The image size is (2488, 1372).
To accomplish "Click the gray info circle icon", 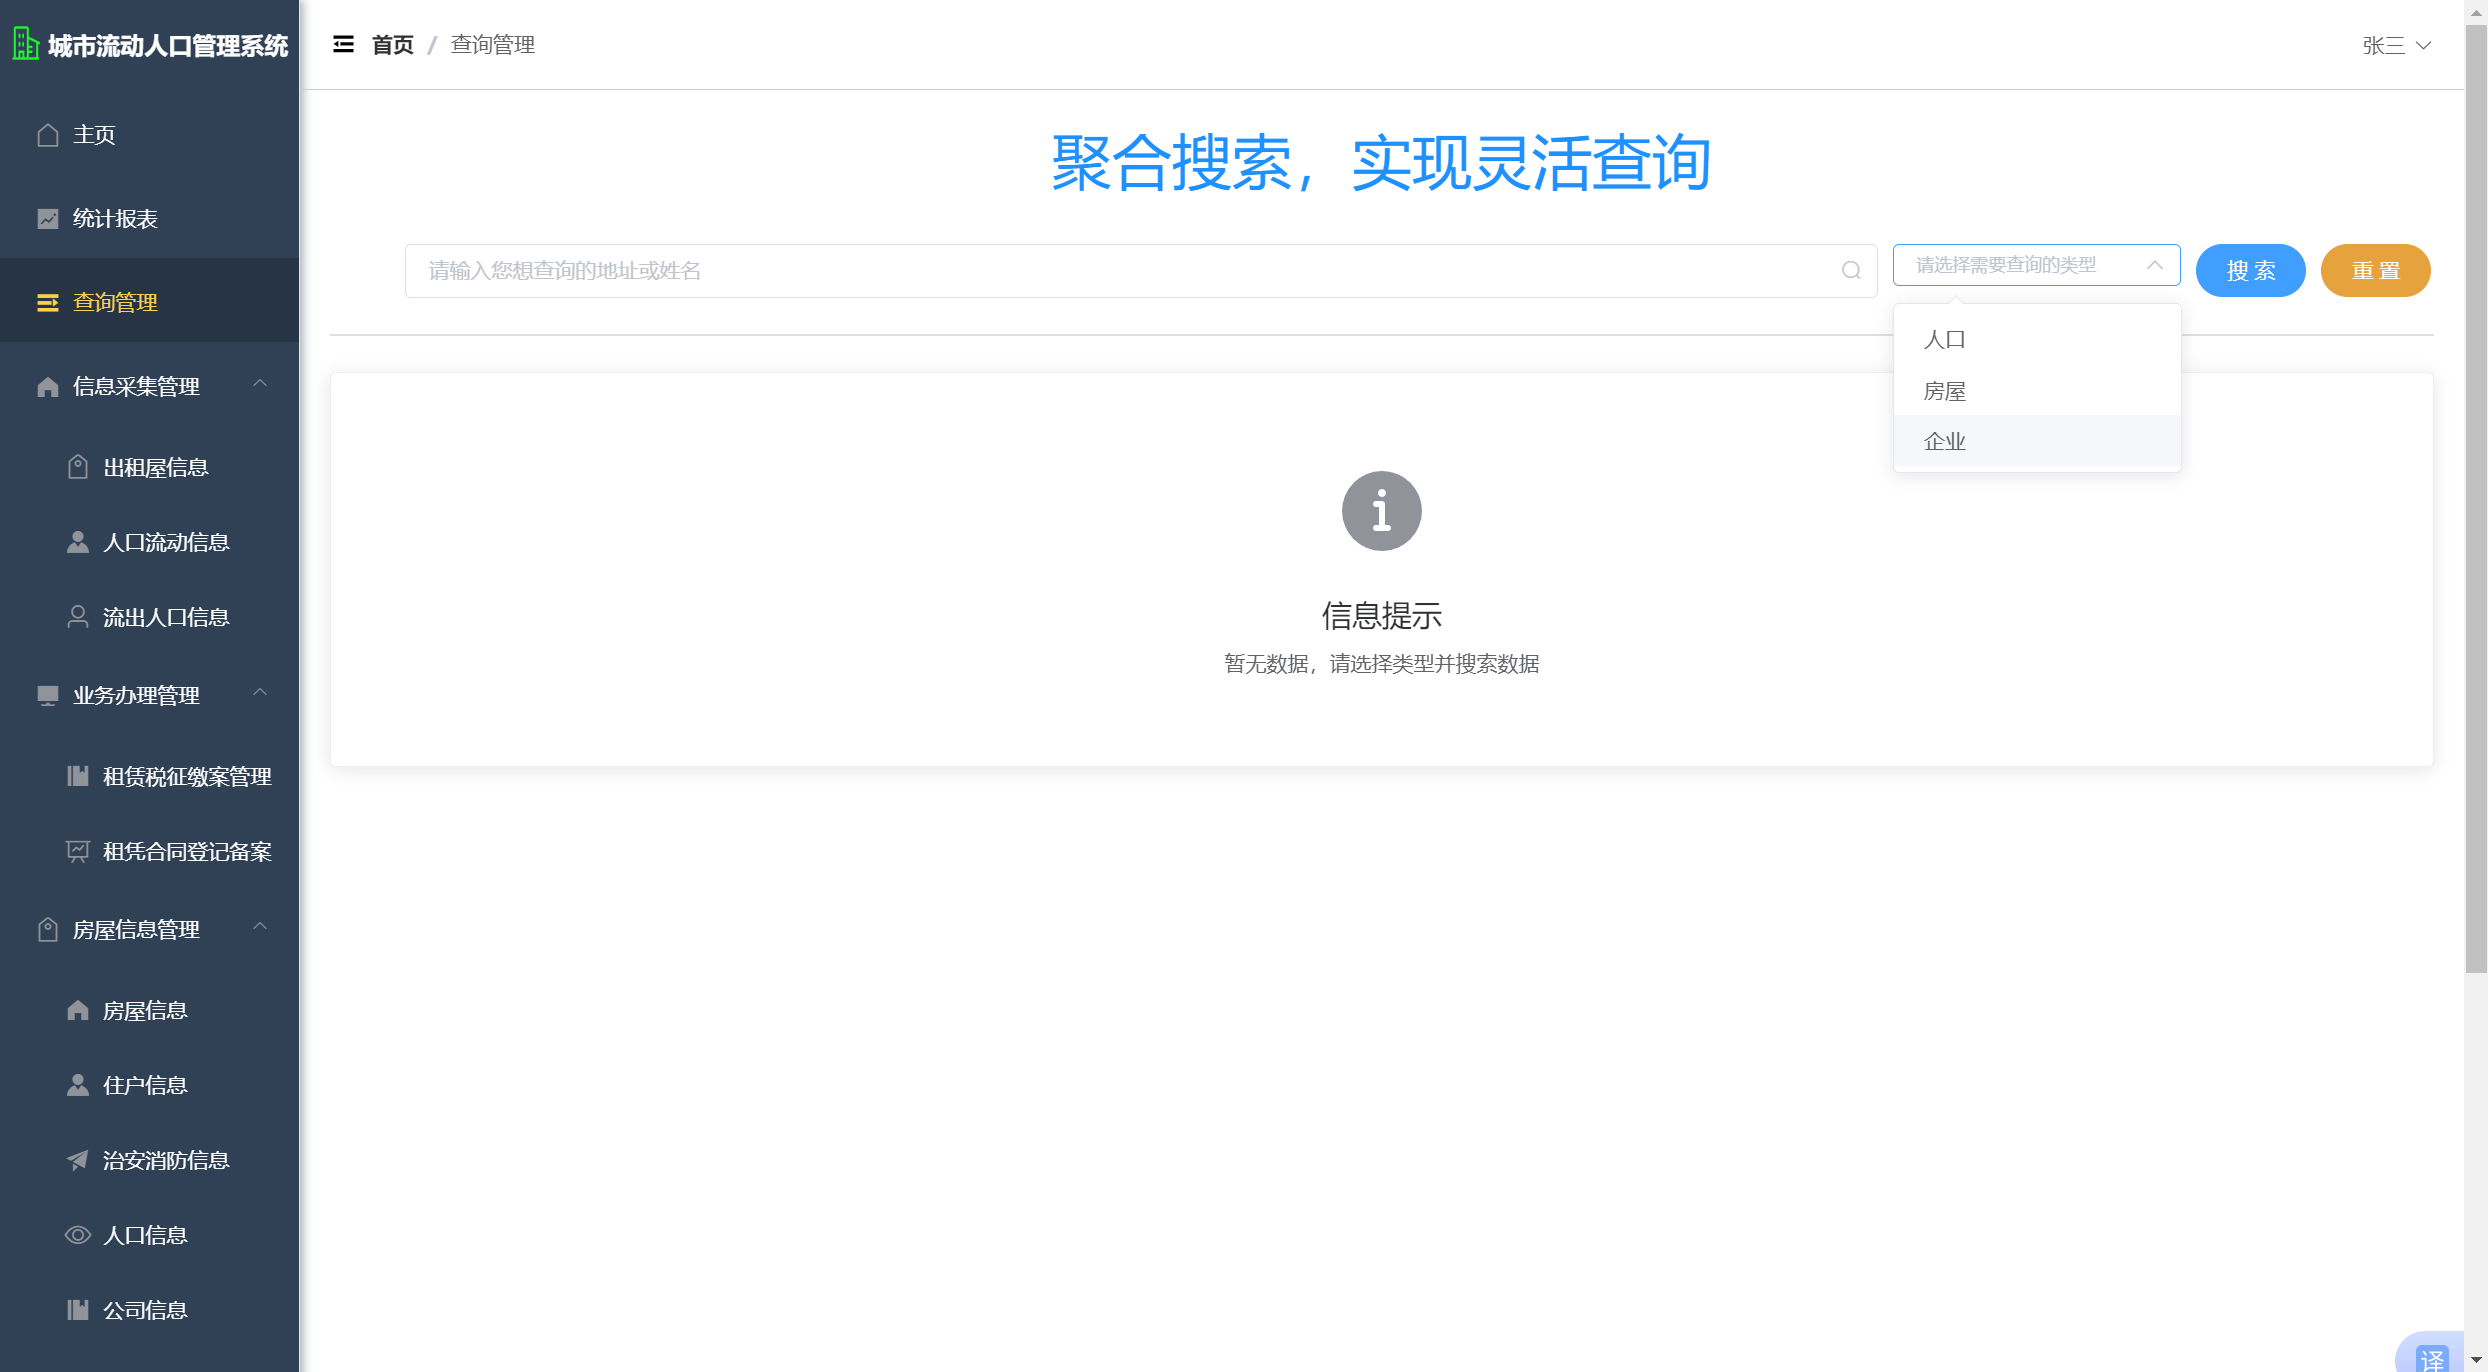I will tap(1382, 511).
